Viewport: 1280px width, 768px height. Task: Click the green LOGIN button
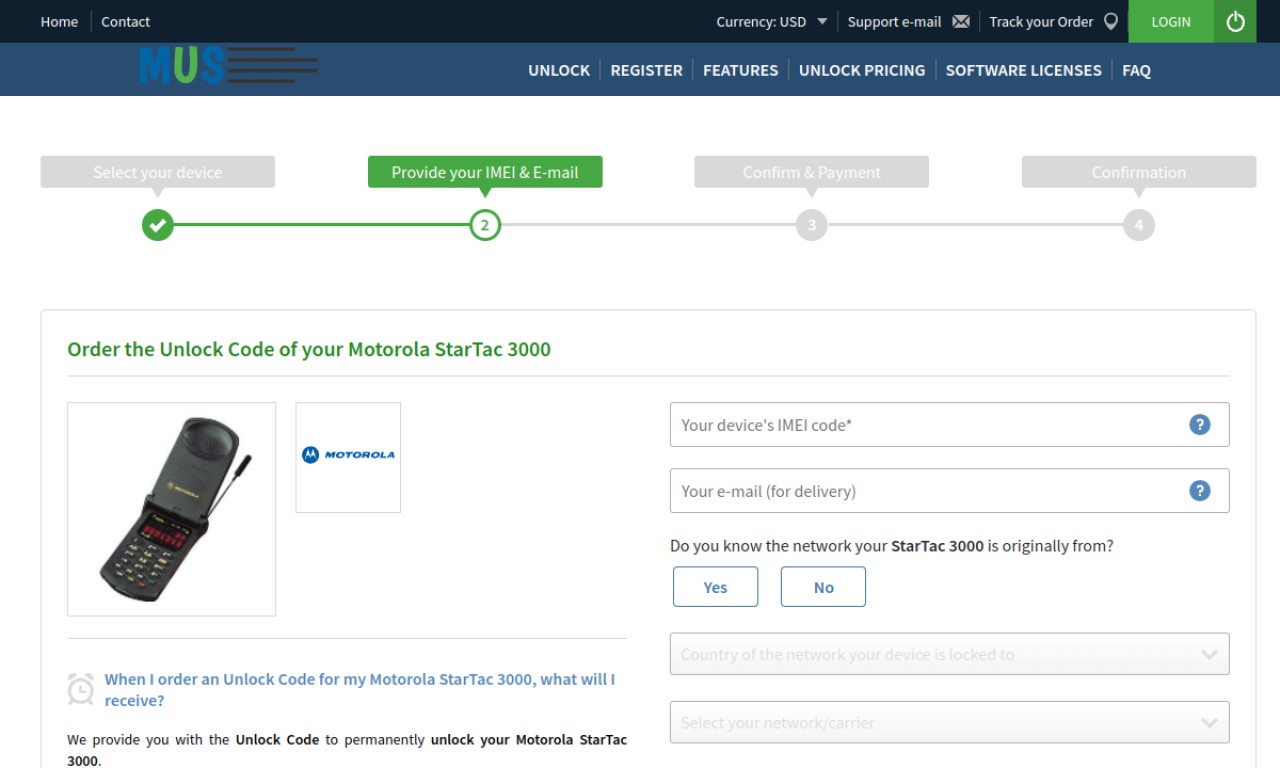[1171, 21]
